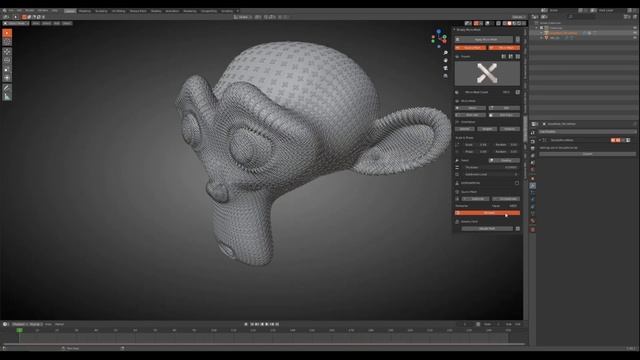The image size is (640, 360).
Task: Click the Micro Mesh Count field
Action: point(487,92)
